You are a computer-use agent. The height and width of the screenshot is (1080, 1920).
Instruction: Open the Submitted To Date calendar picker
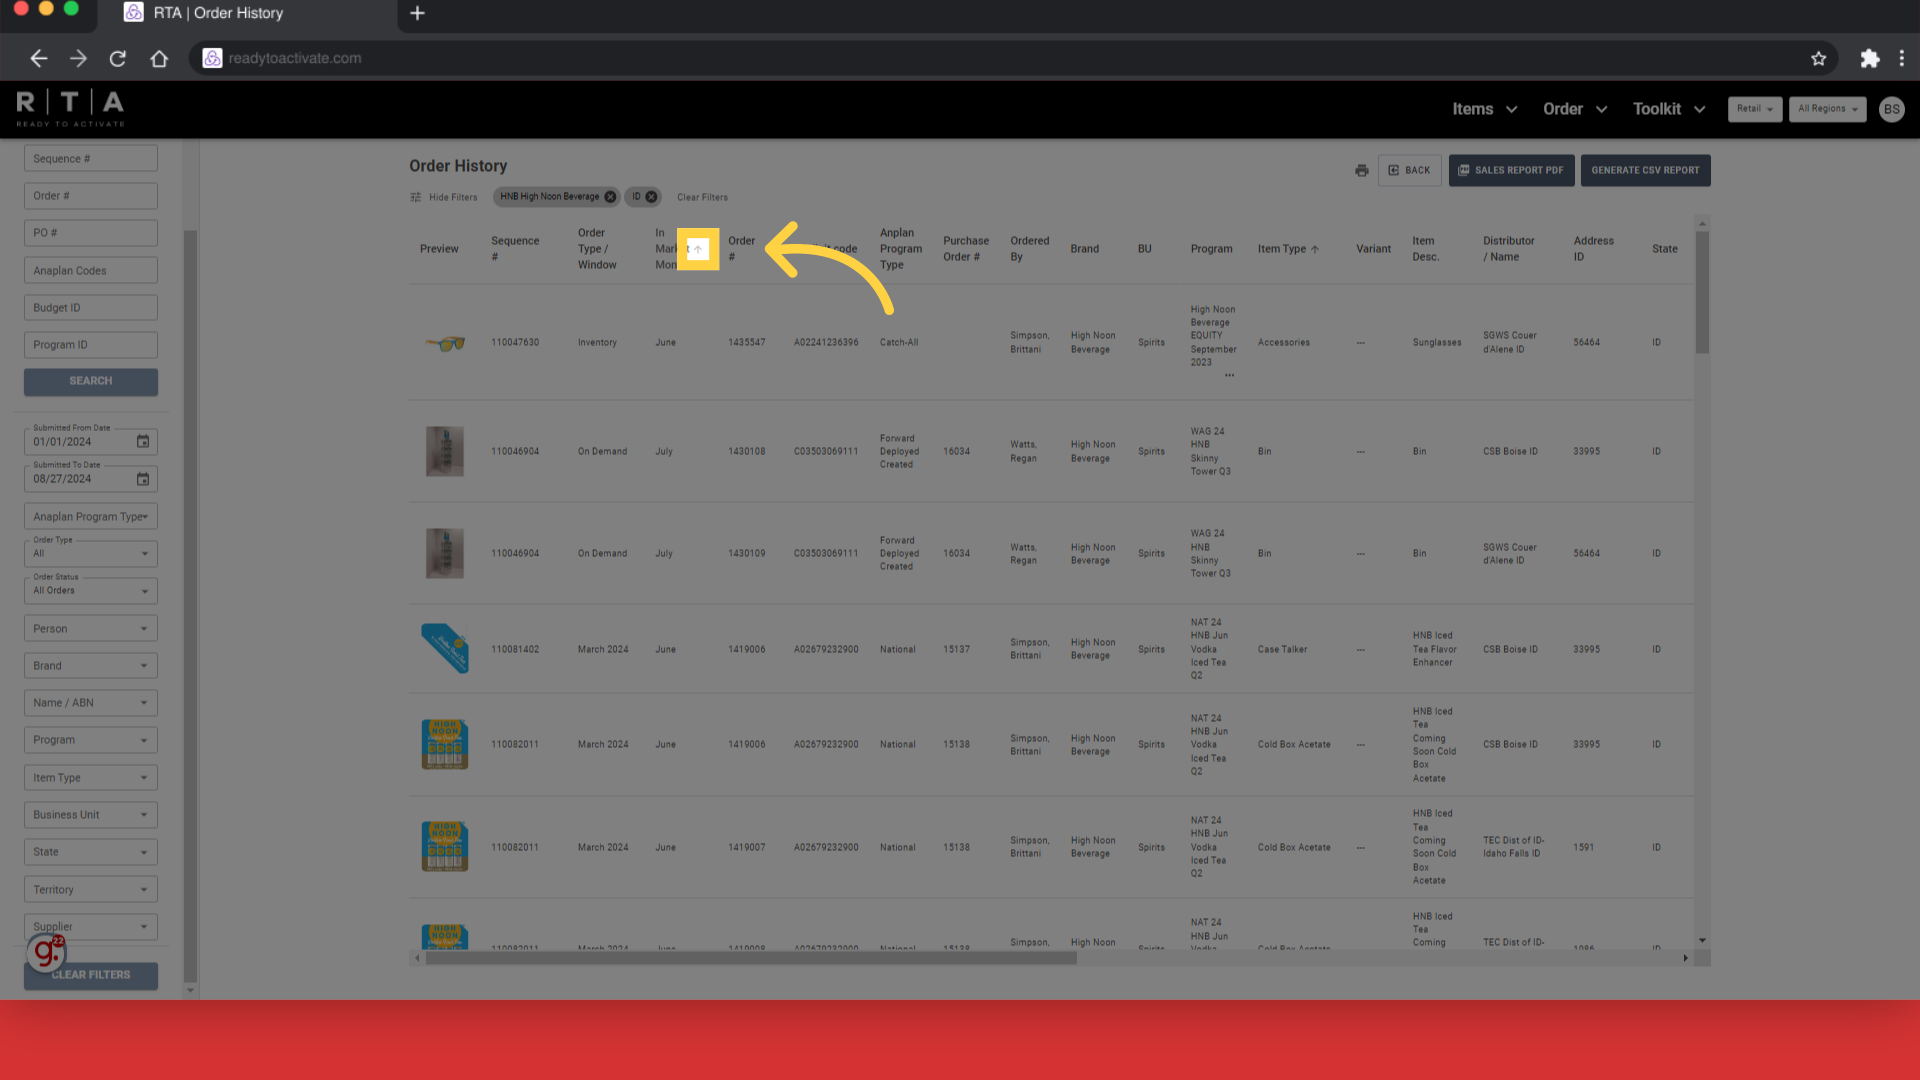tap(143, 479)
